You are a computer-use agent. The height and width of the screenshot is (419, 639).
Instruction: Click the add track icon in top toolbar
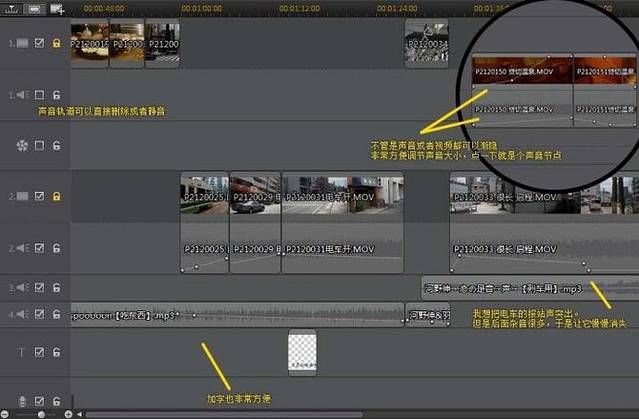[x=57, y=9]
